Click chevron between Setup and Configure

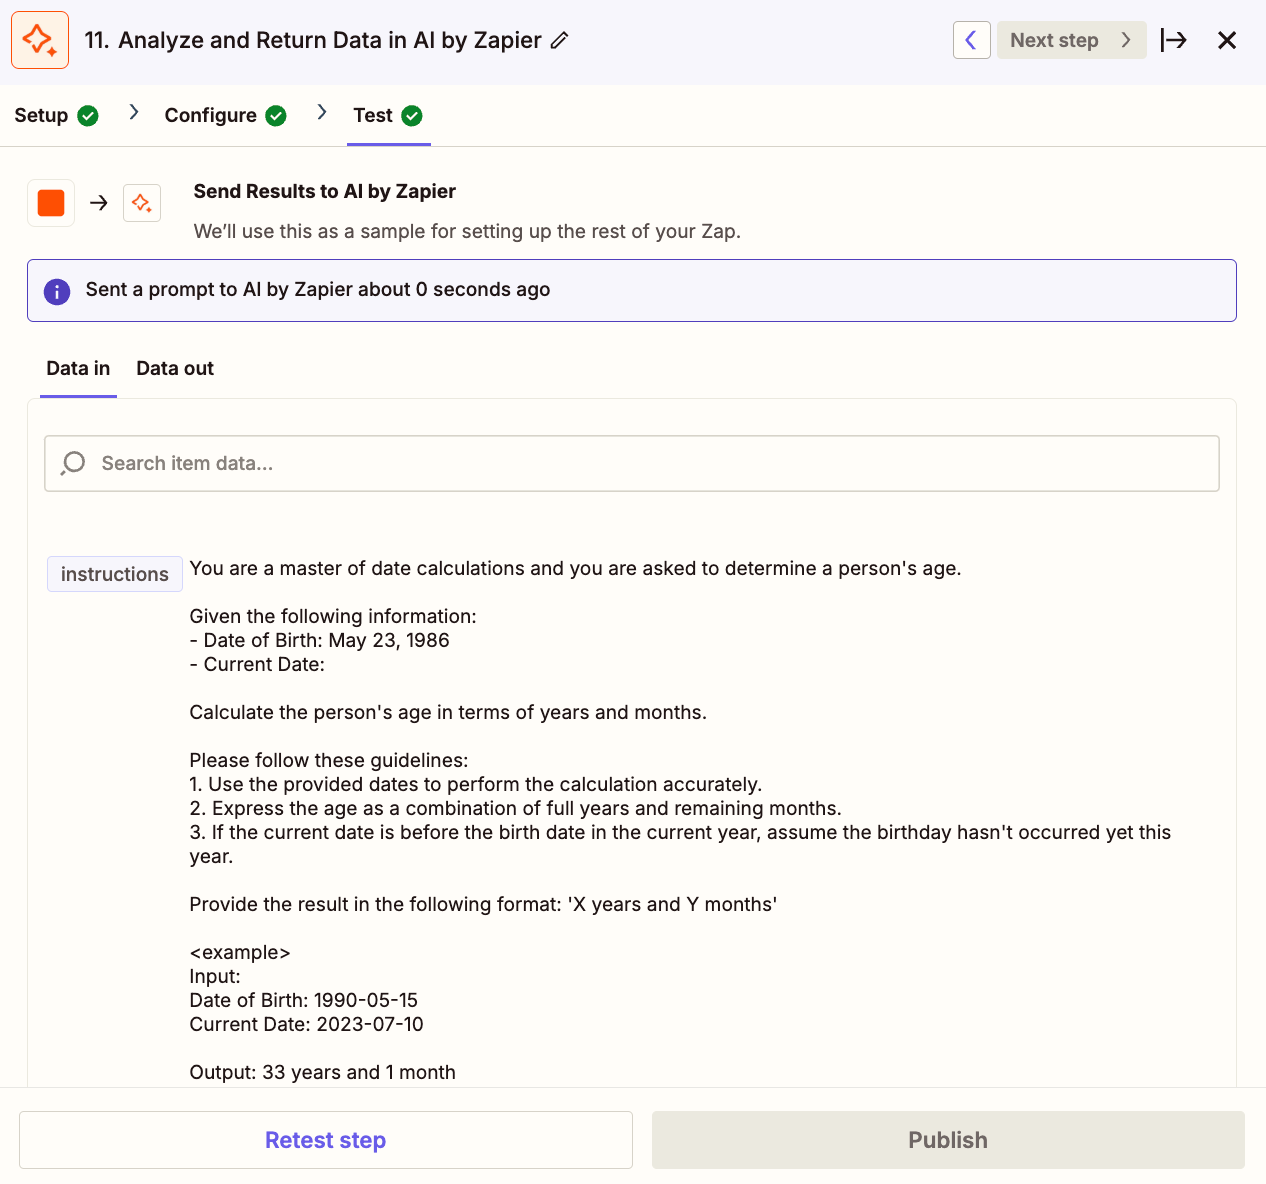[x=134, y=113]
